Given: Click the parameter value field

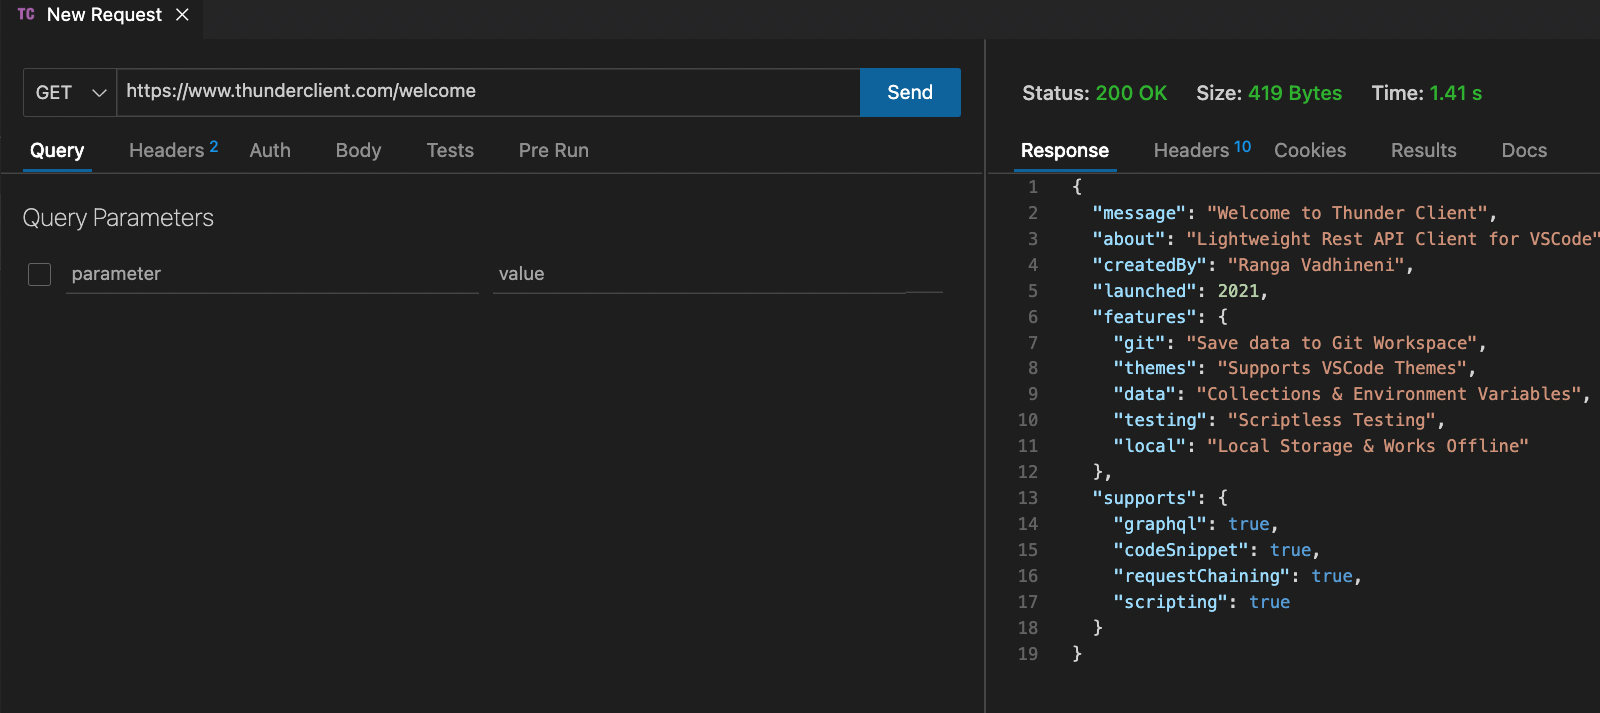Looking at the screenshot, I should pyautogui.click(x=718, y=274).
